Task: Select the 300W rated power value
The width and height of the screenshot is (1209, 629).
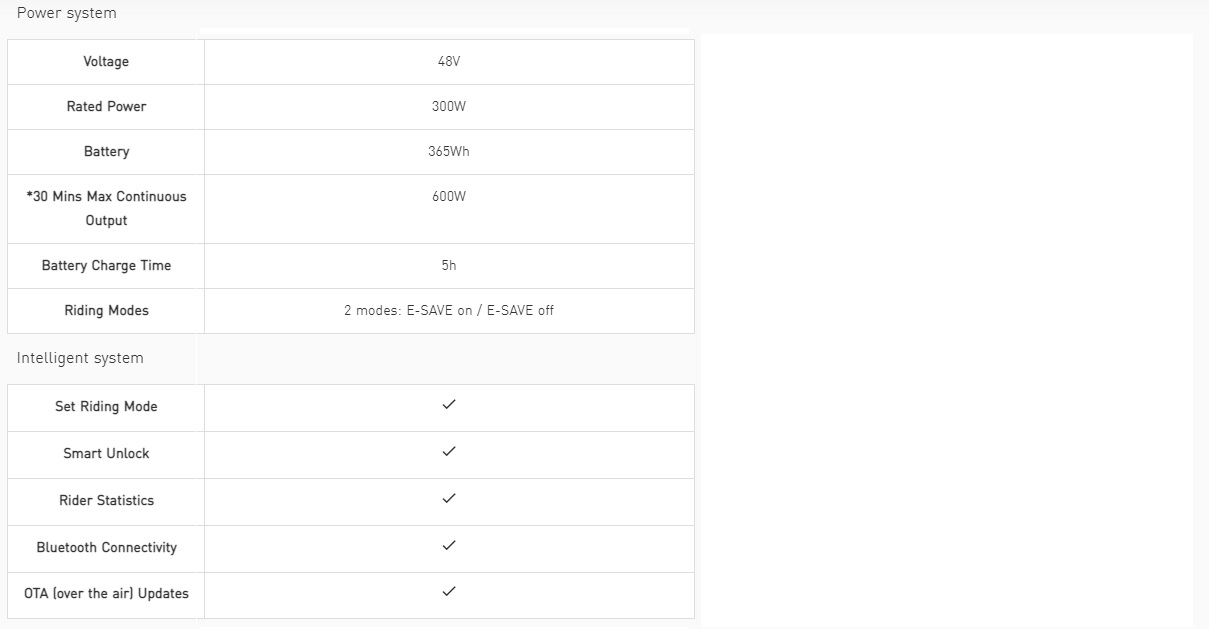Action: (x=449, y=107)
